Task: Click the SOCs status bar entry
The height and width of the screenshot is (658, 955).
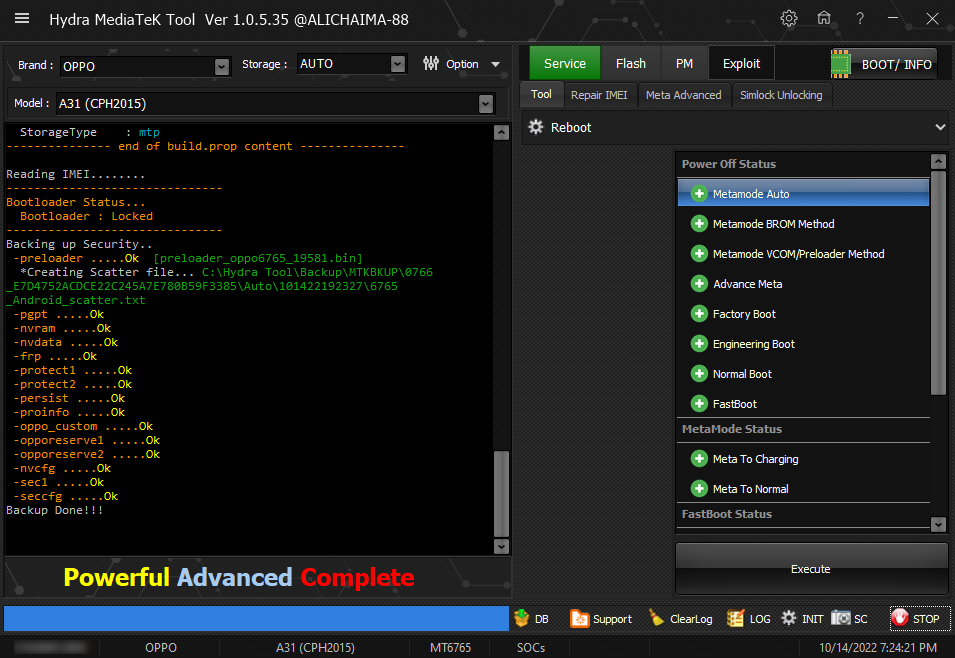Action: pos(530,648)
